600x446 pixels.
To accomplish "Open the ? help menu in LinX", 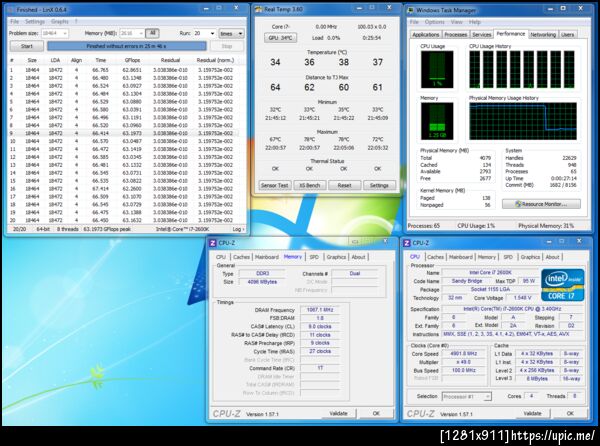I will coord(76,21).
